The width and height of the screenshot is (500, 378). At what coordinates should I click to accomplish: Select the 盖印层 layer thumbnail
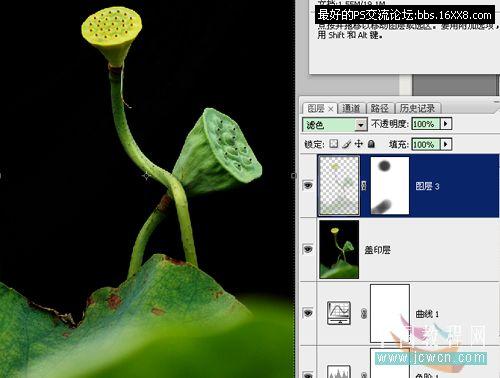click(x=339, y=249)
